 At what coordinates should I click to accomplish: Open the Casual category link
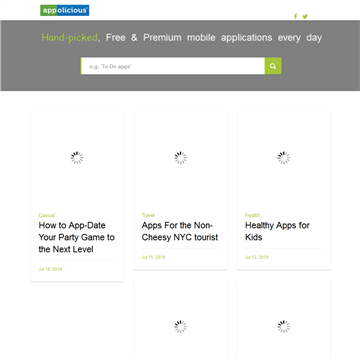click(47, 215)
